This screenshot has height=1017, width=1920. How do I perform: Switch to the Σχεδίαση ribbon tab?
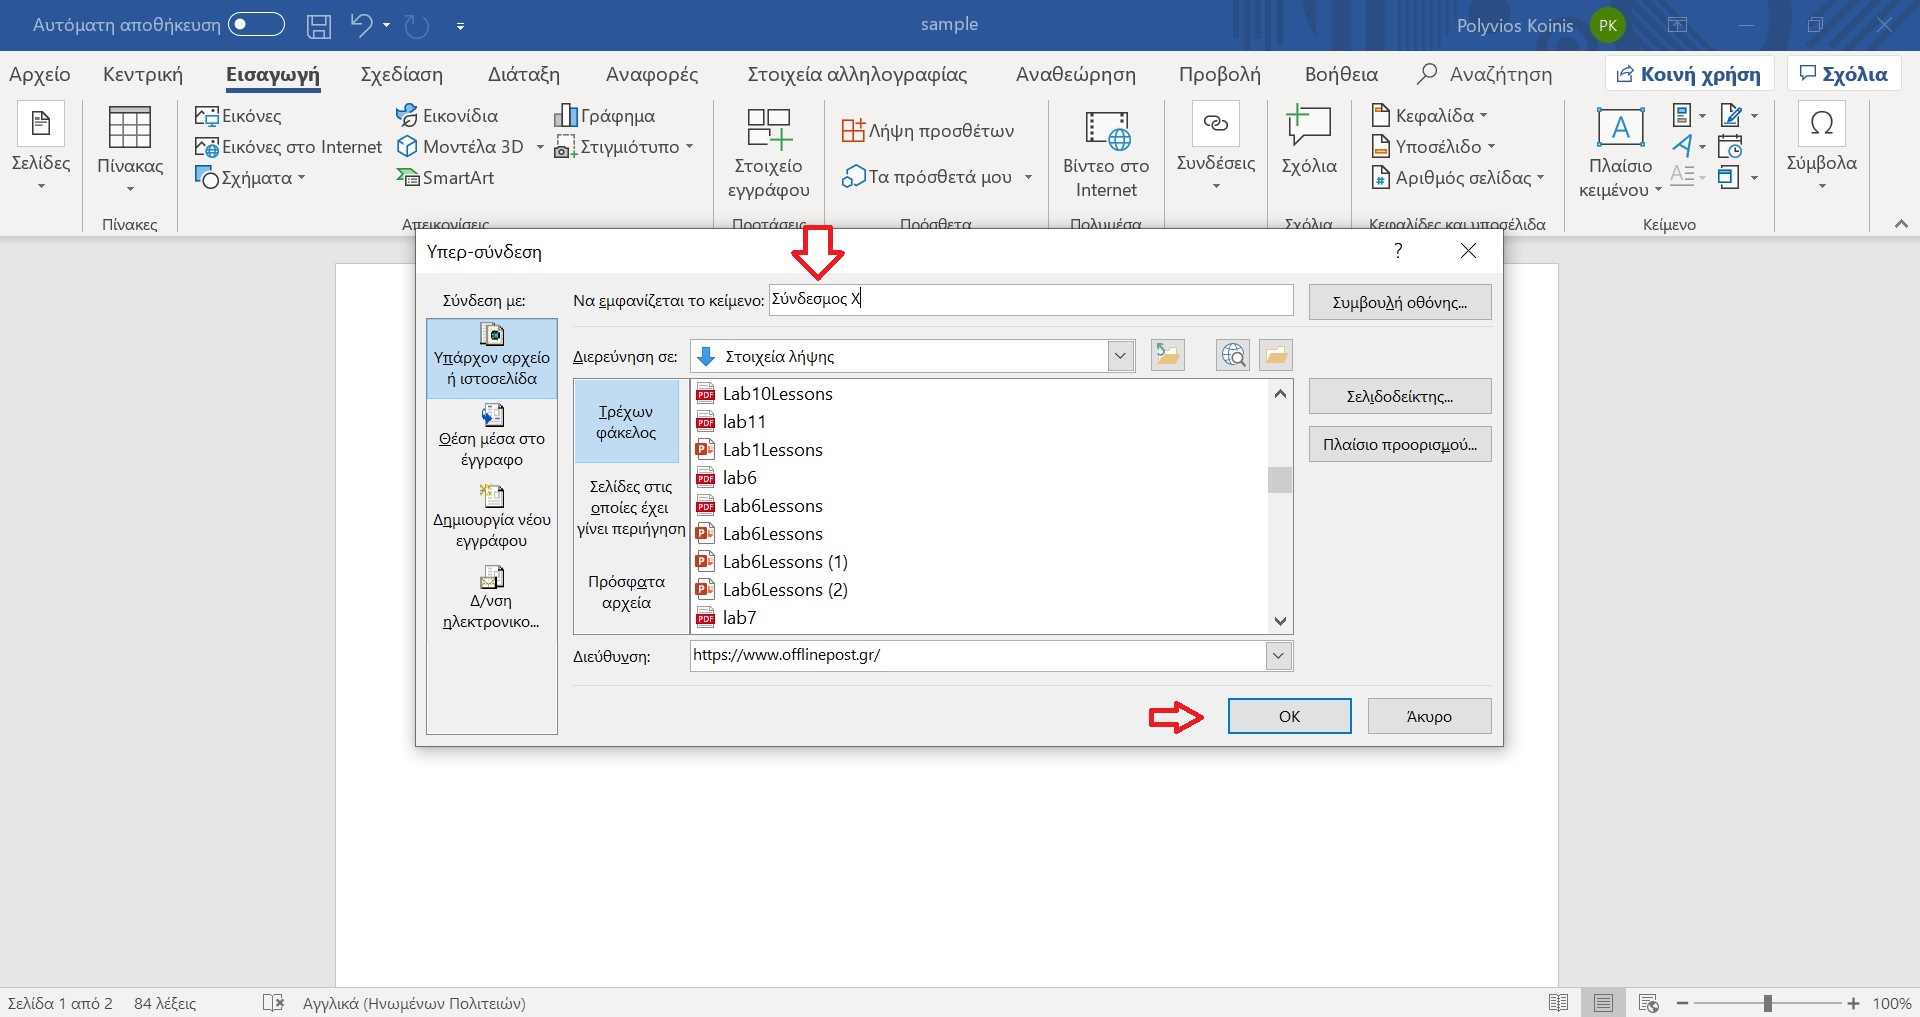click(401, 74)
